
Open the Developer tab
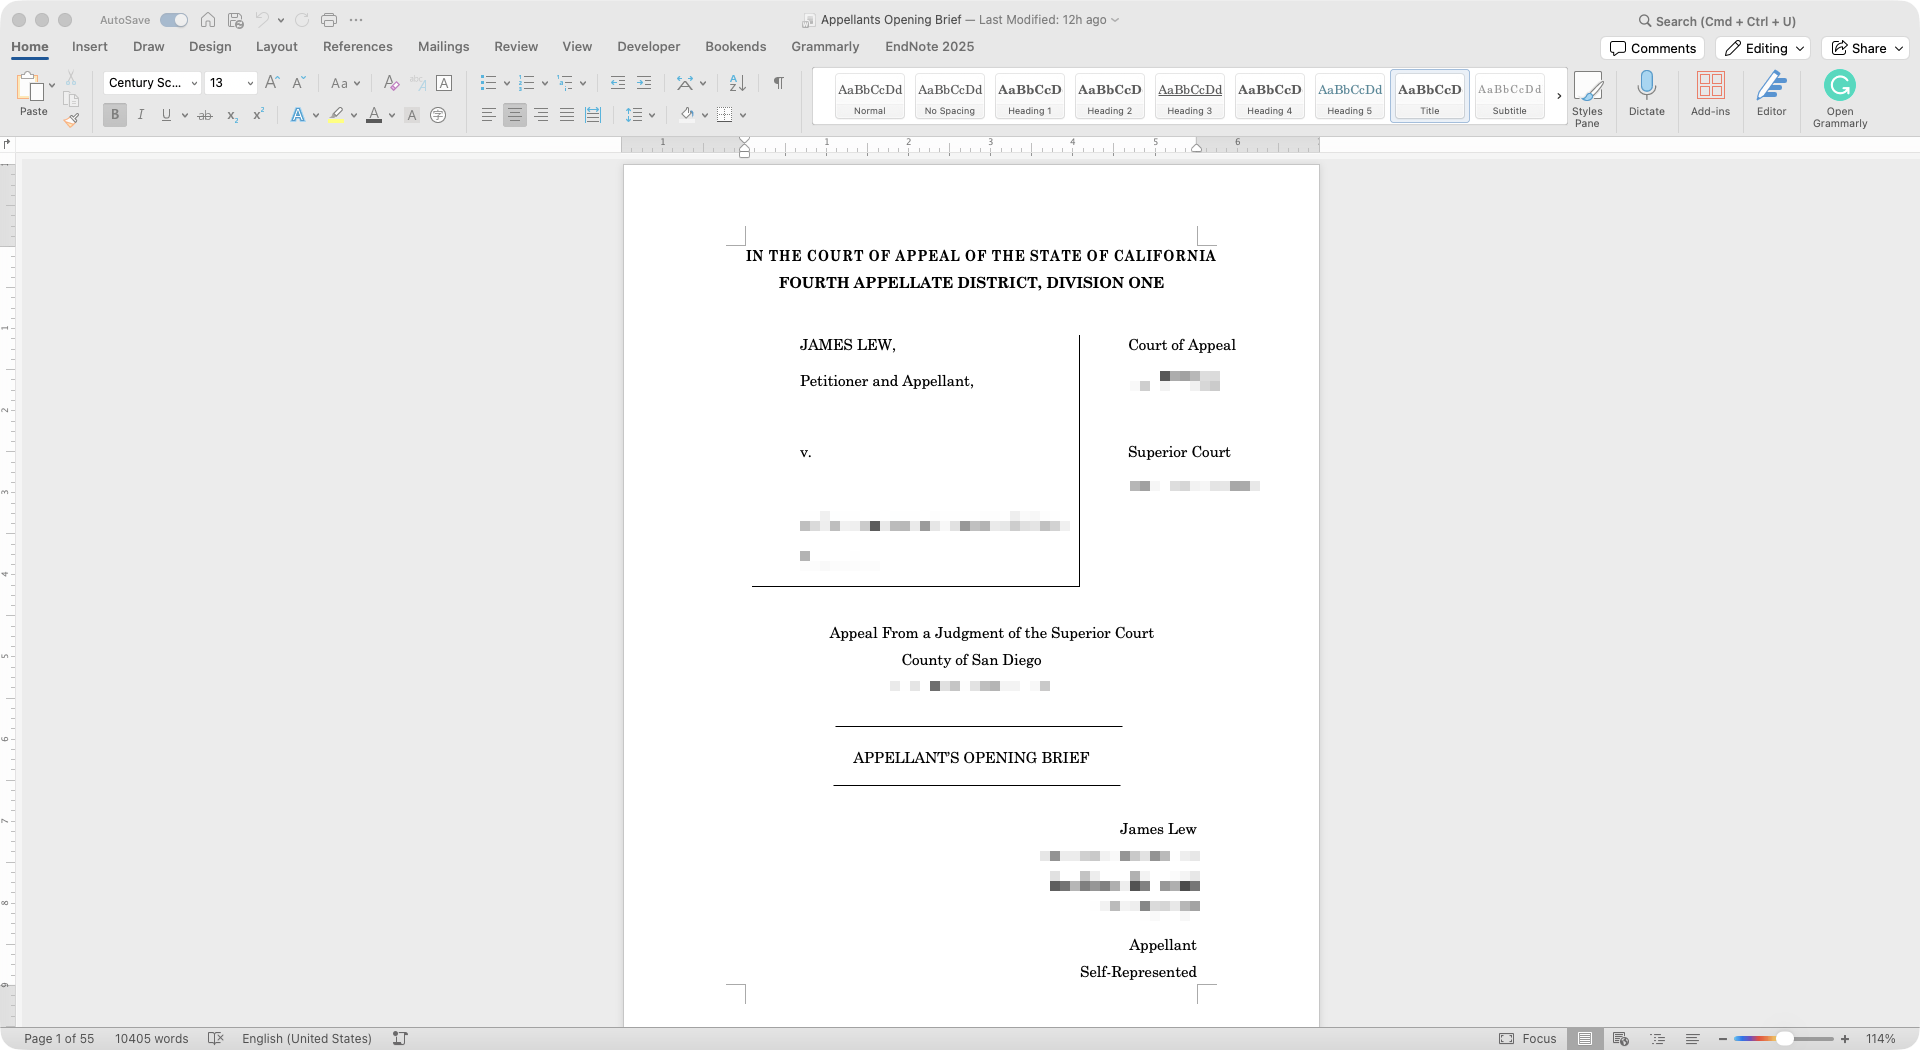[648, 47]
